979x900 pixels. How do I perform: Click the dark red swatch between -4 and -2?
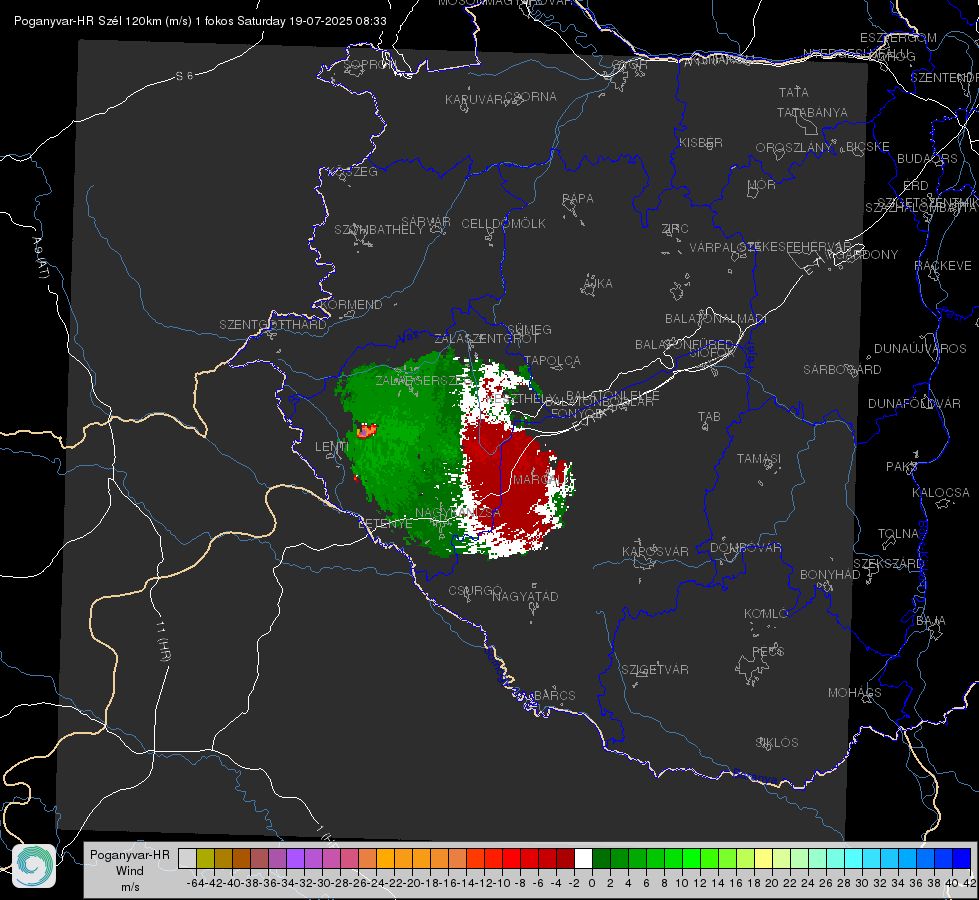click(565, 858)
